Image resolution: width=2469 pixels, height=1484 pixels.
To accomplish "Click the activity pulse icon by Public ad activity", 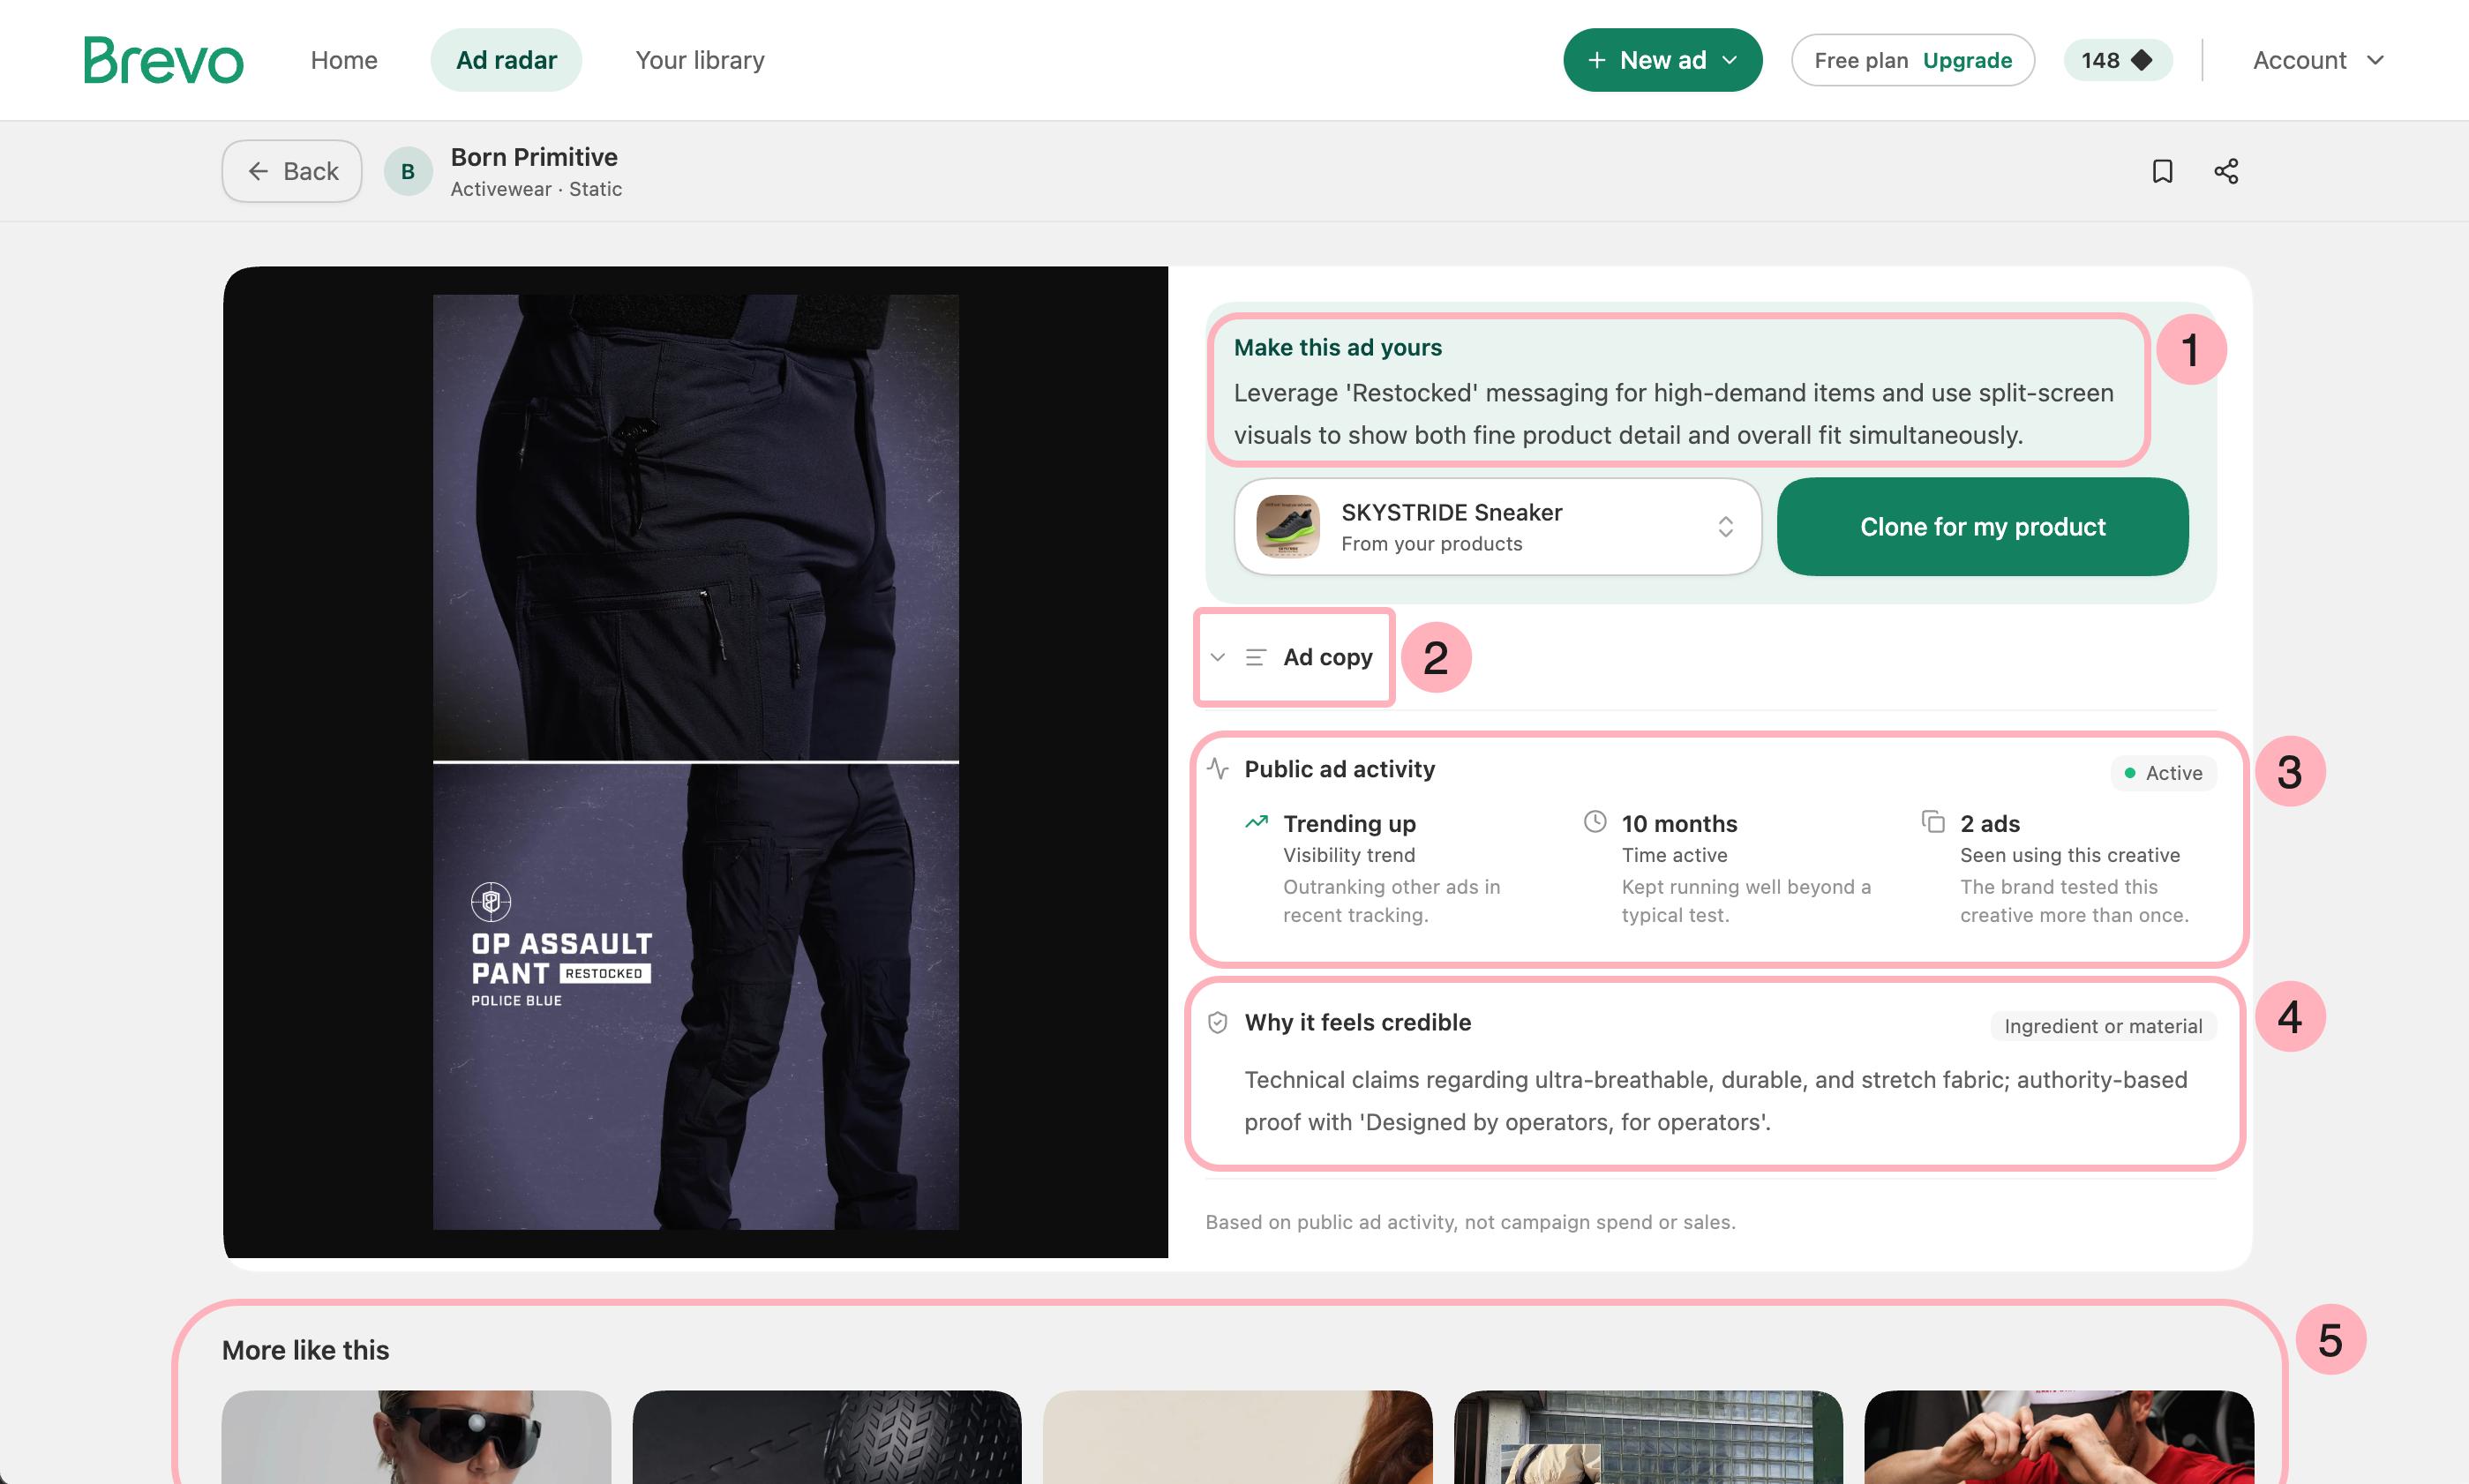I will point(1217,768).
